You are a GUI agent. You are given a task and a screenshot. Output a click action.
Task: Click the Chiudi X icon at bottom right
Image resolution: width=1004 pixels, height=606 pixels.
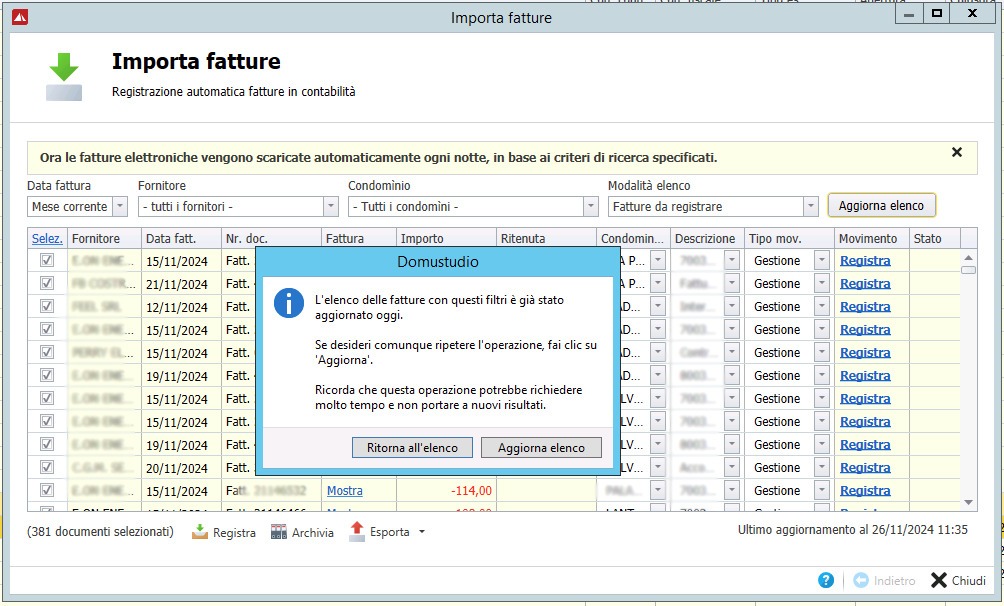click(939, 580)
